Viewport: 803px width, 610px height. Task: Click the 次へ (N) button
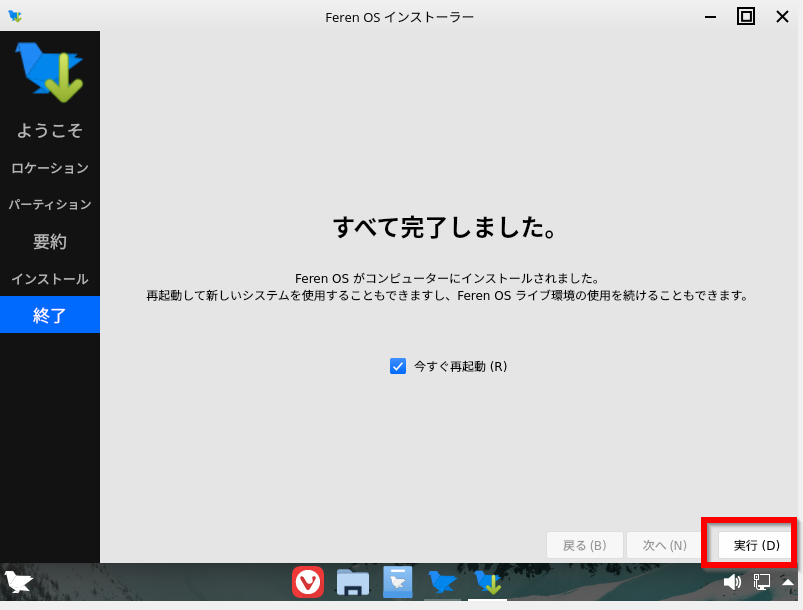pyautogui.click(x=665, y=545)
